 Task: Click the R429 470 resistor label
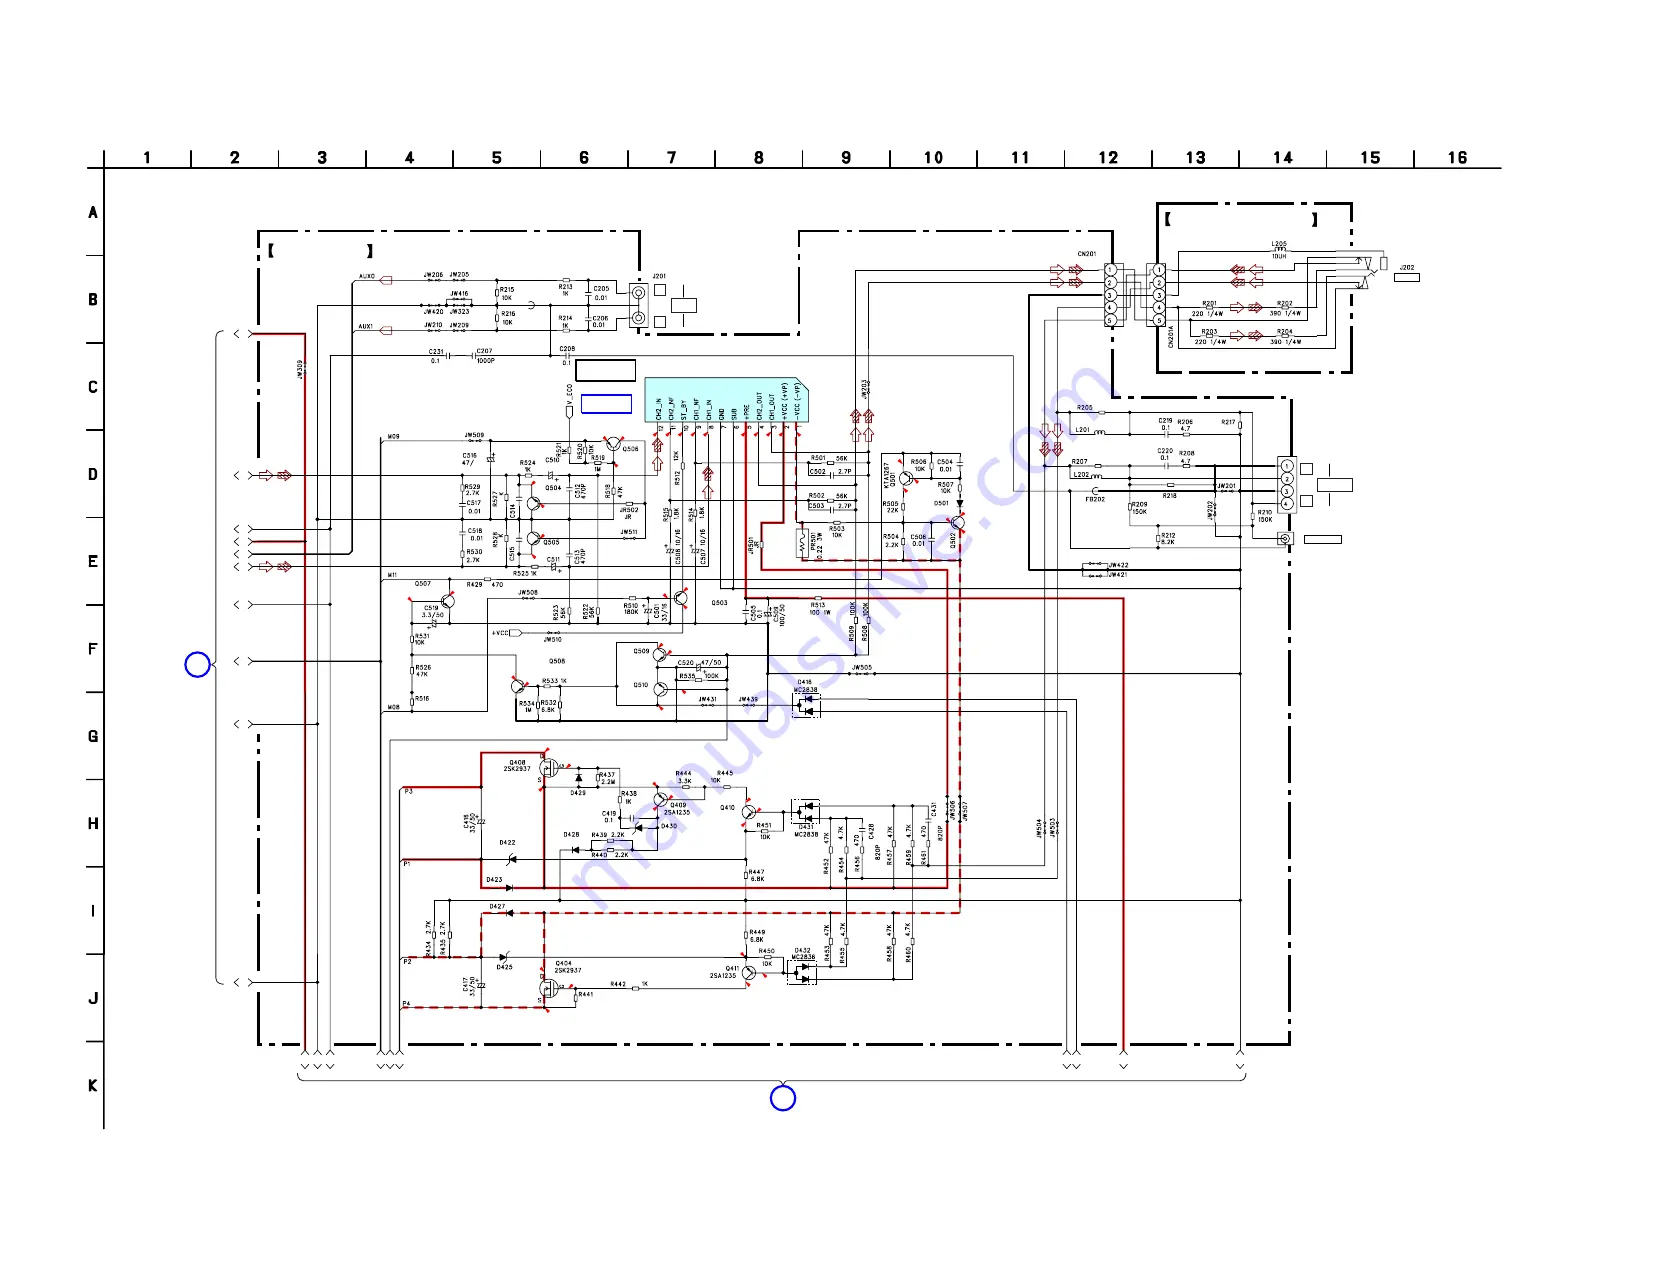[x=485, y=584]
